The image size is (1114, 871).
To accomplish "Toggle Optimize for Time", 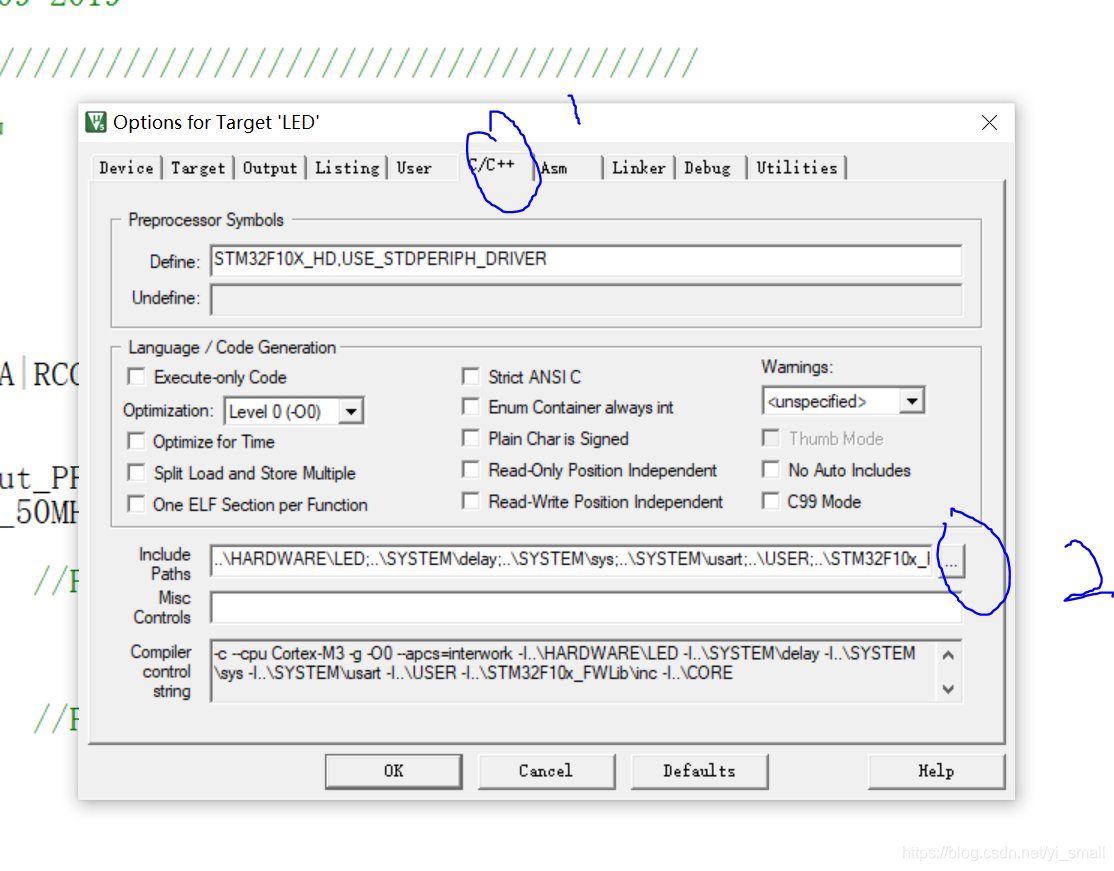I will click(x=136, y=441).
